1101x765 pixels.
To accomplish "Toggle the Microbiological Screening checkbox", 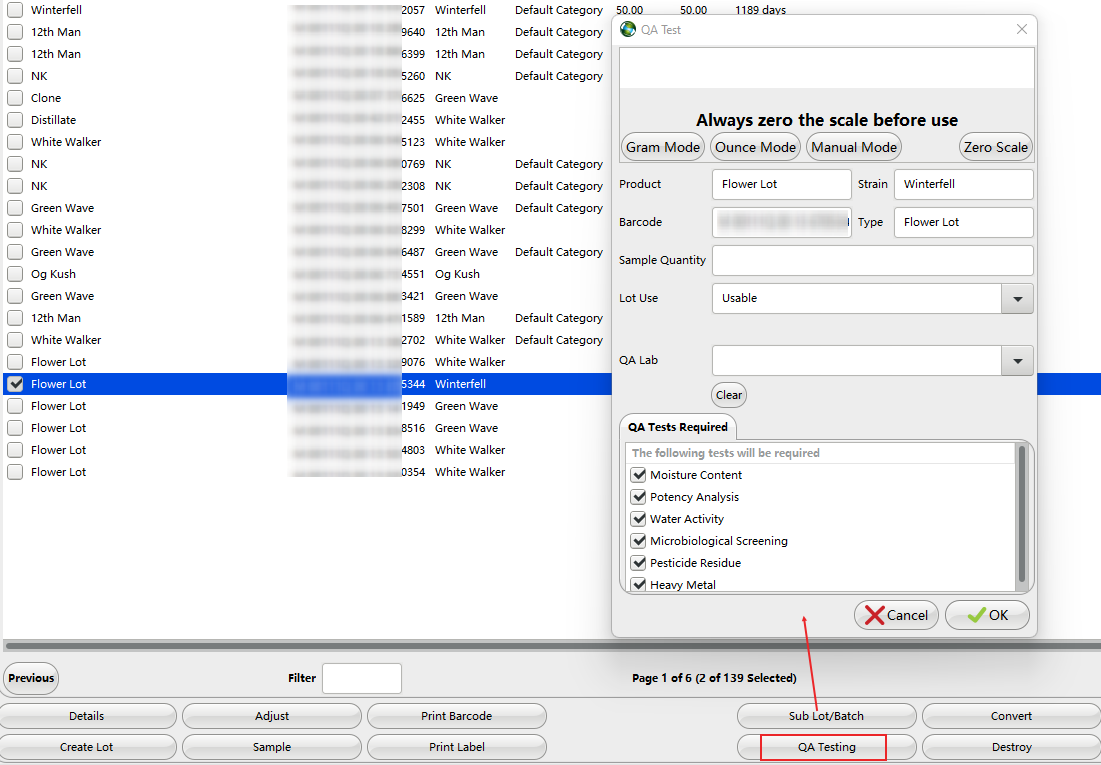I will (x=639, y=541).
